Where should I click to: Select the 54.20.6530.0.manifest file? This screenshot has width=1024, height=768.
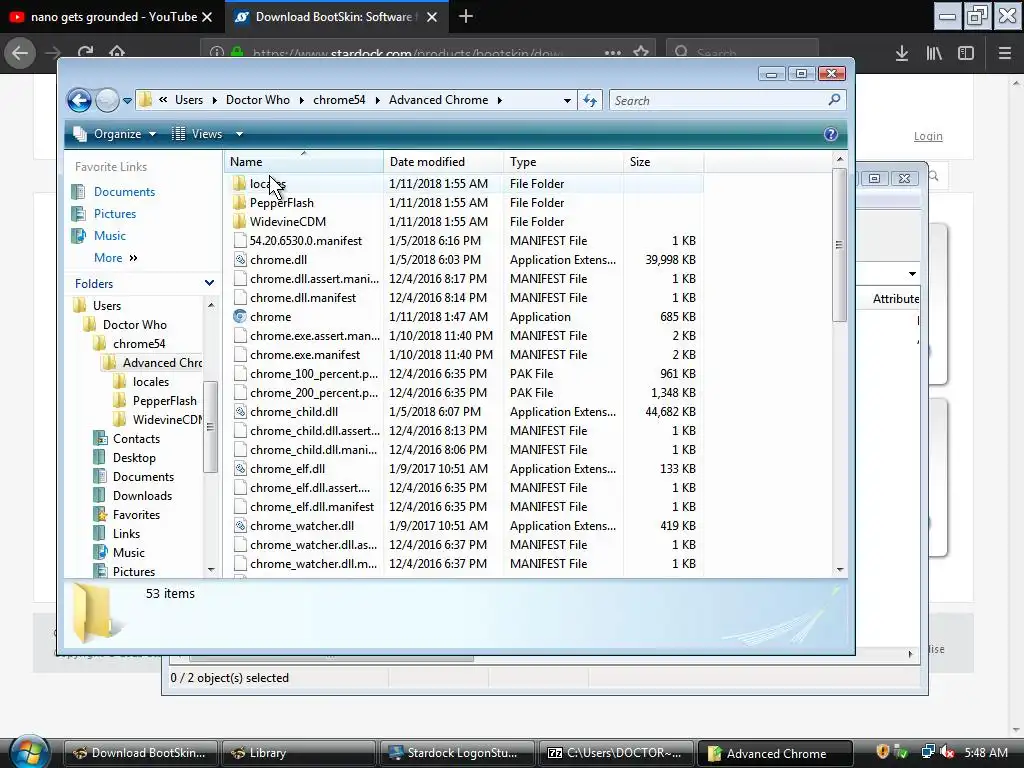point(306,240)
